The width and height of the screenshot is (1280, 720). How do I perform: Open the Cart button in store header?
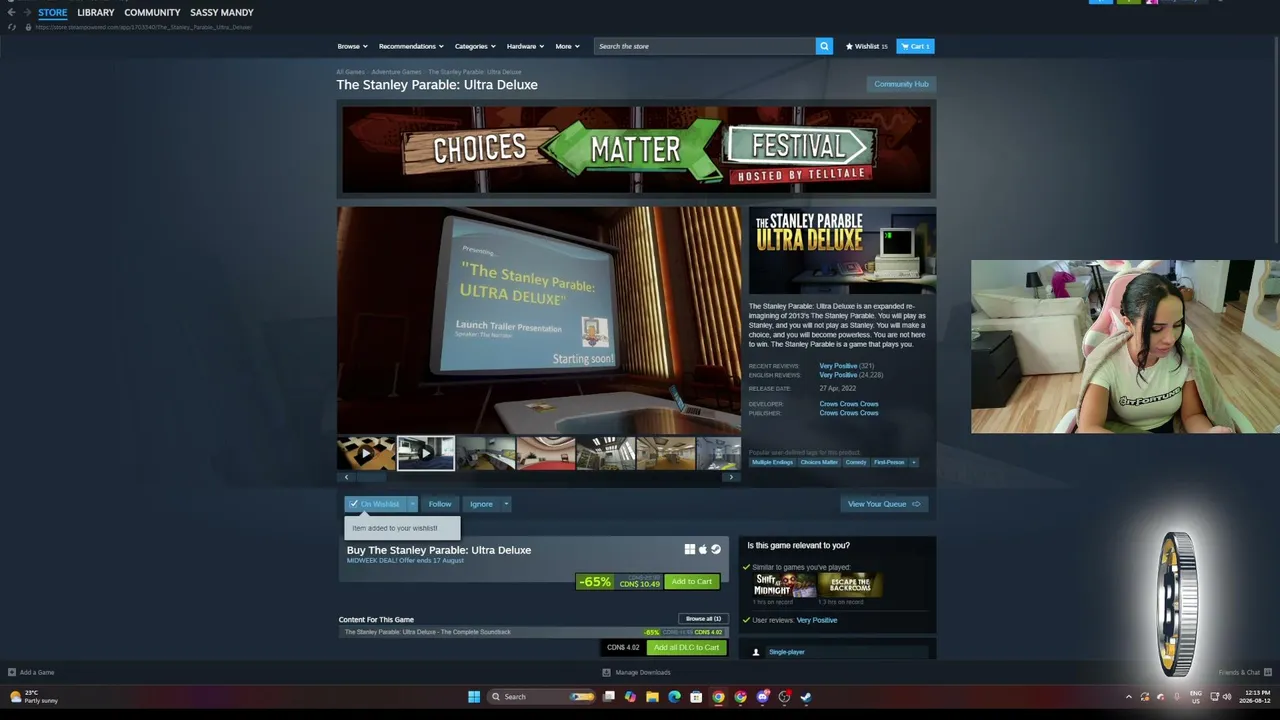pos(915,46)
